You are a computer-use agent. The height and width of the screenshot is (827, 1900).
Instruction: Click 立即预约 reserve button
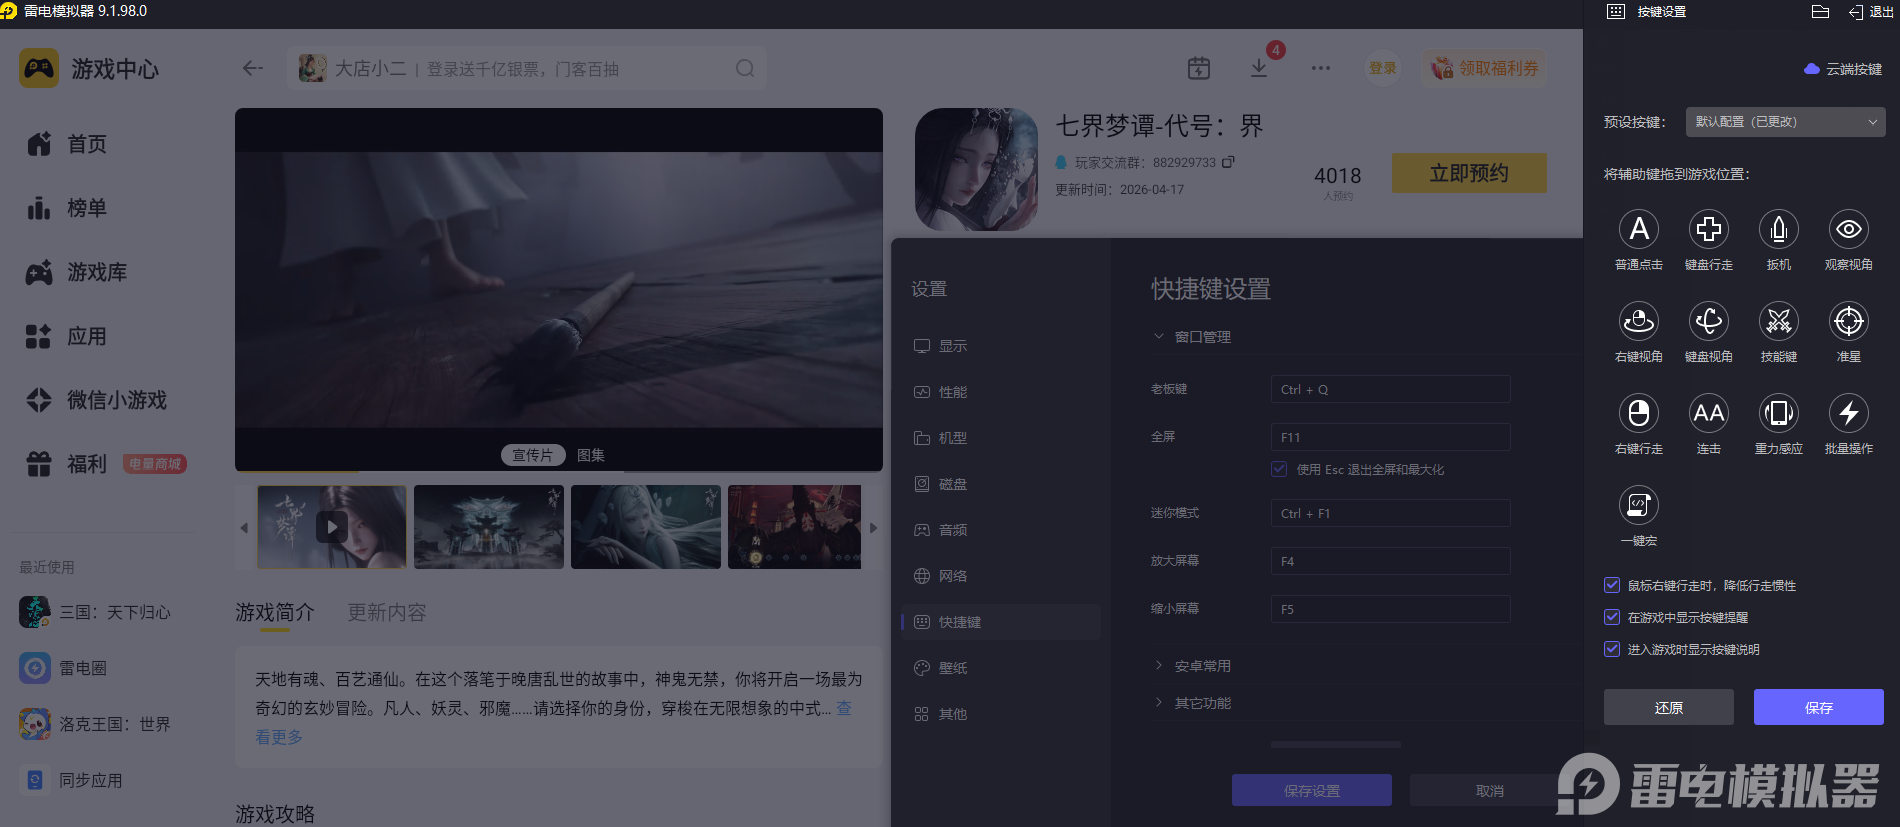tap(1469, 173)
